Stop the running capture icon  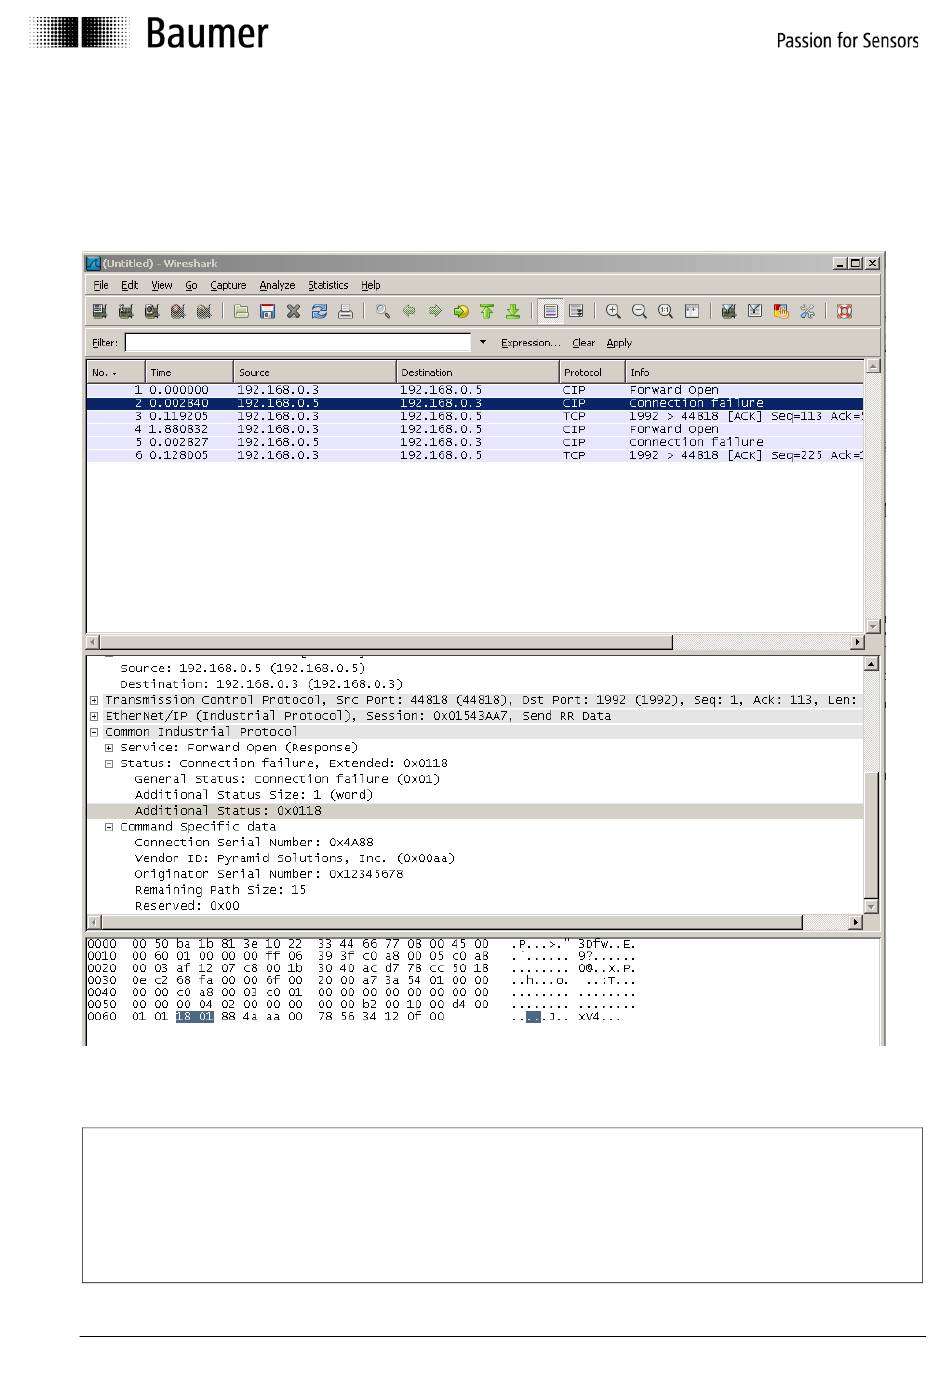click(x=177, y=311)
